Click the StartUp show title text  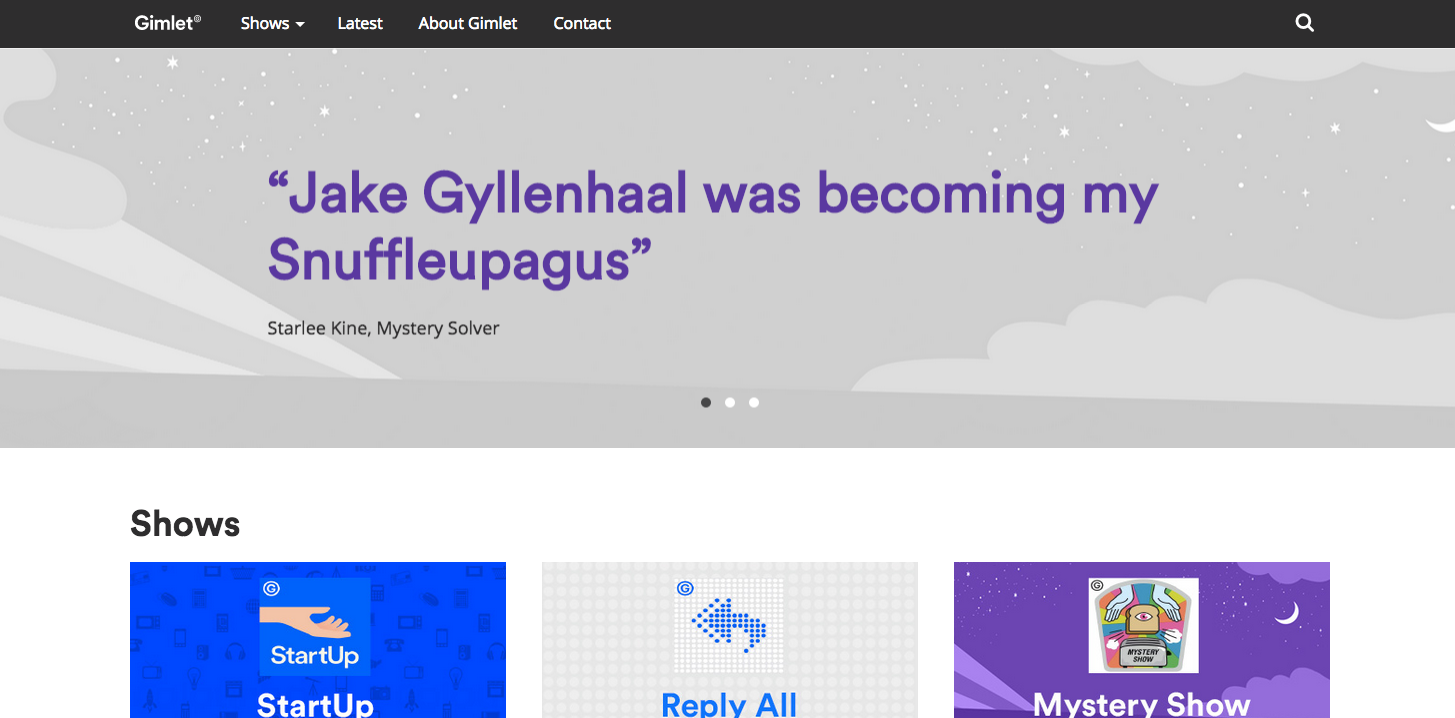pos(315,704)
